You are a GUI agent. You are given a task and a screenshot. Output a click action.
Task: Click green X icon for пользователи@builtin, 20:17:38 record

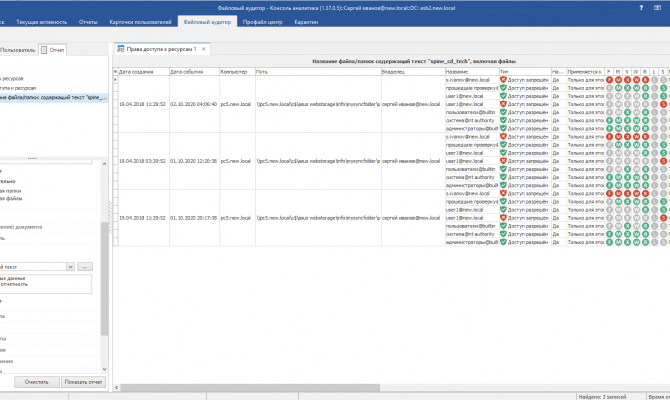point(627,226)
